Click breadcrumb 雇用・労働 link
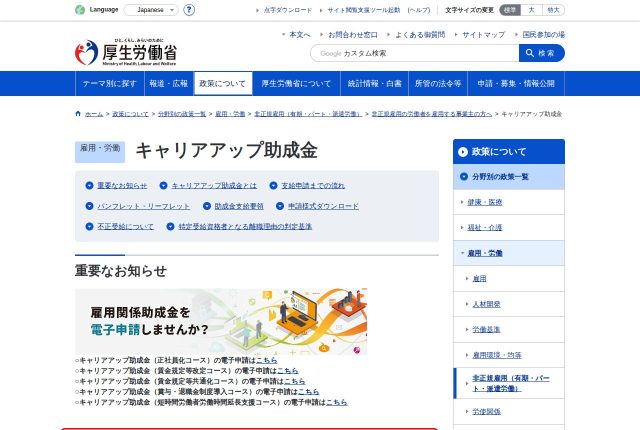Screen dimensions: 640x430 click(x=230, y=114)
